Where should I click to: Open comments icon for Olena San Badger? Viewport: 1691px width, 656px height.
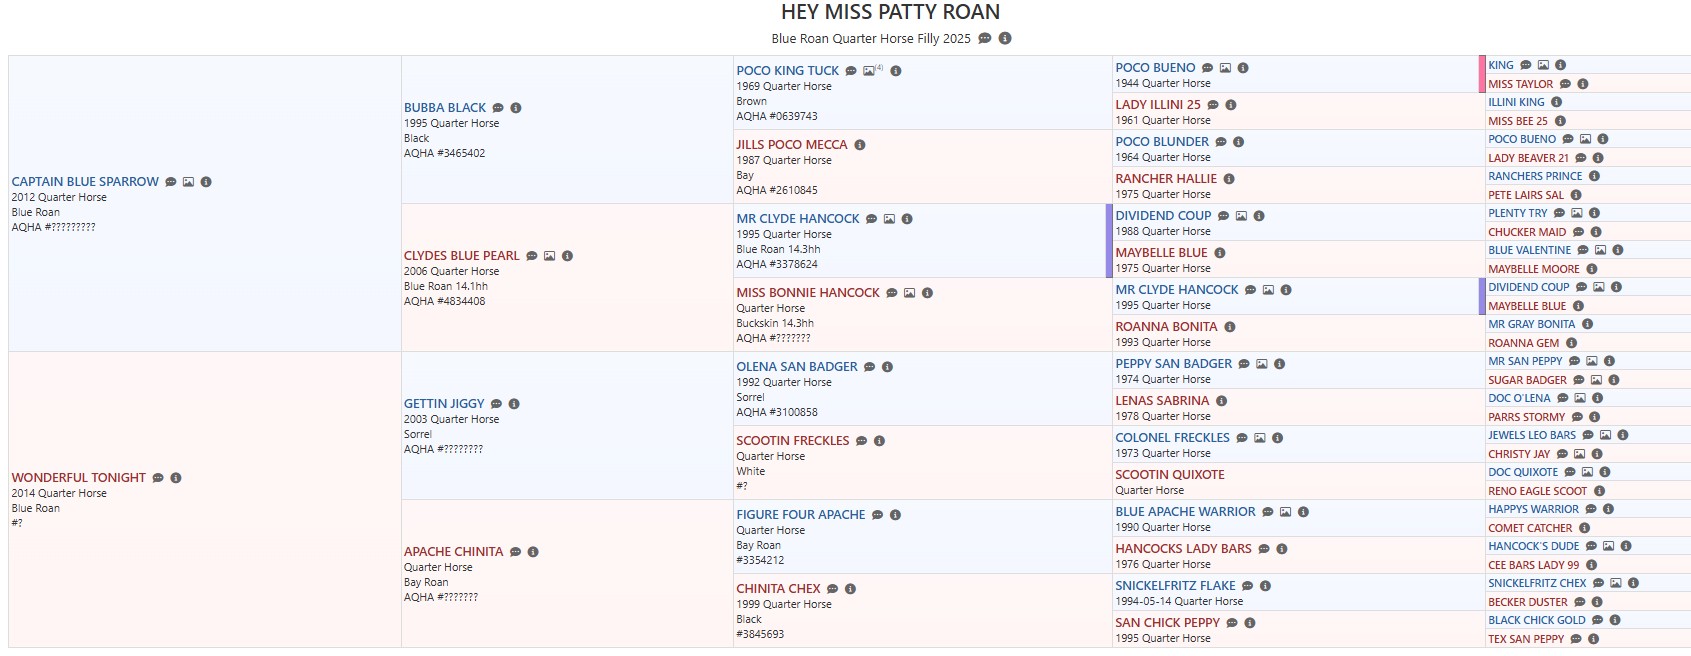(870, 367)
